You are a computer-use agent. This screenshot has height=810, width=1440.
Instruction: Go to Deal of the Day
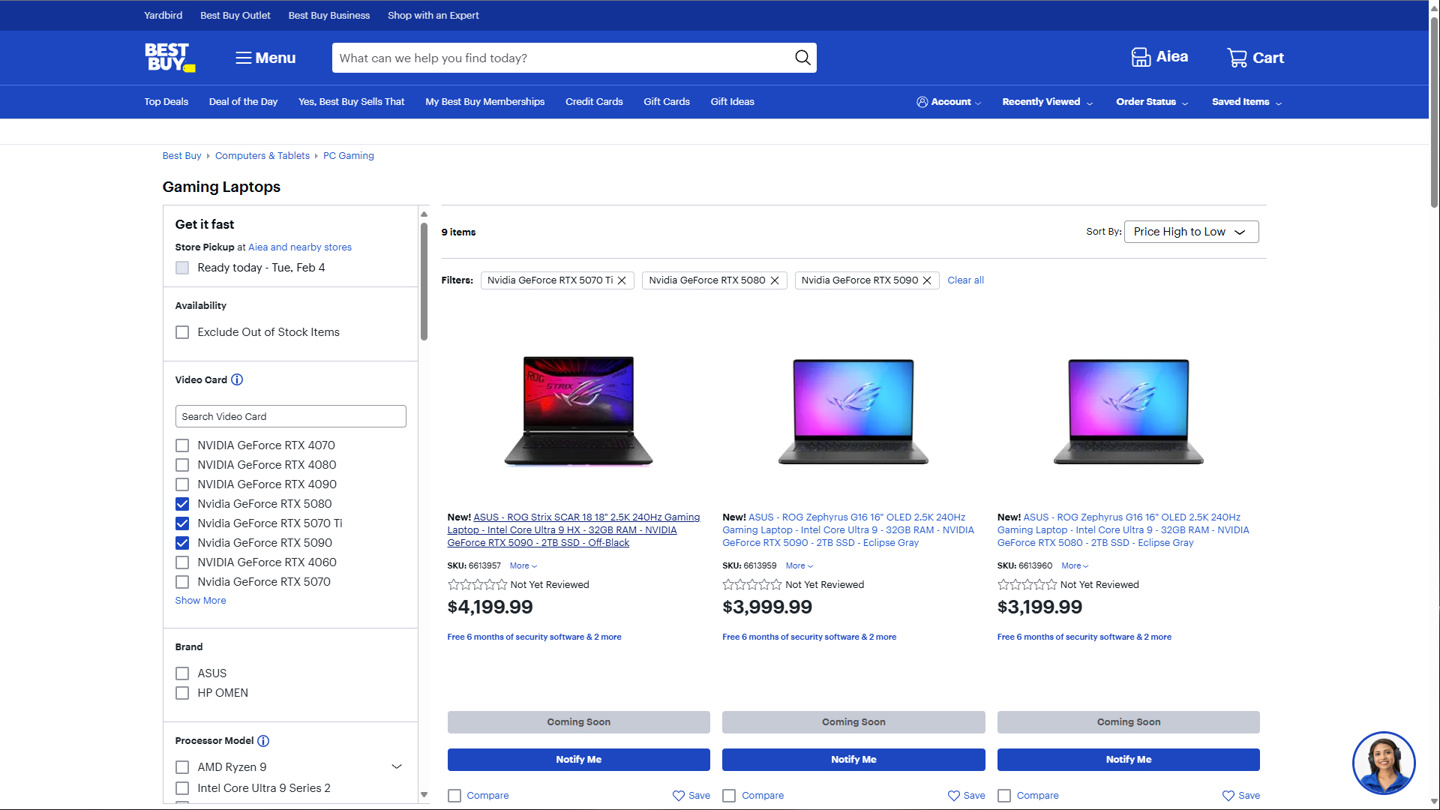pos(243,102)
